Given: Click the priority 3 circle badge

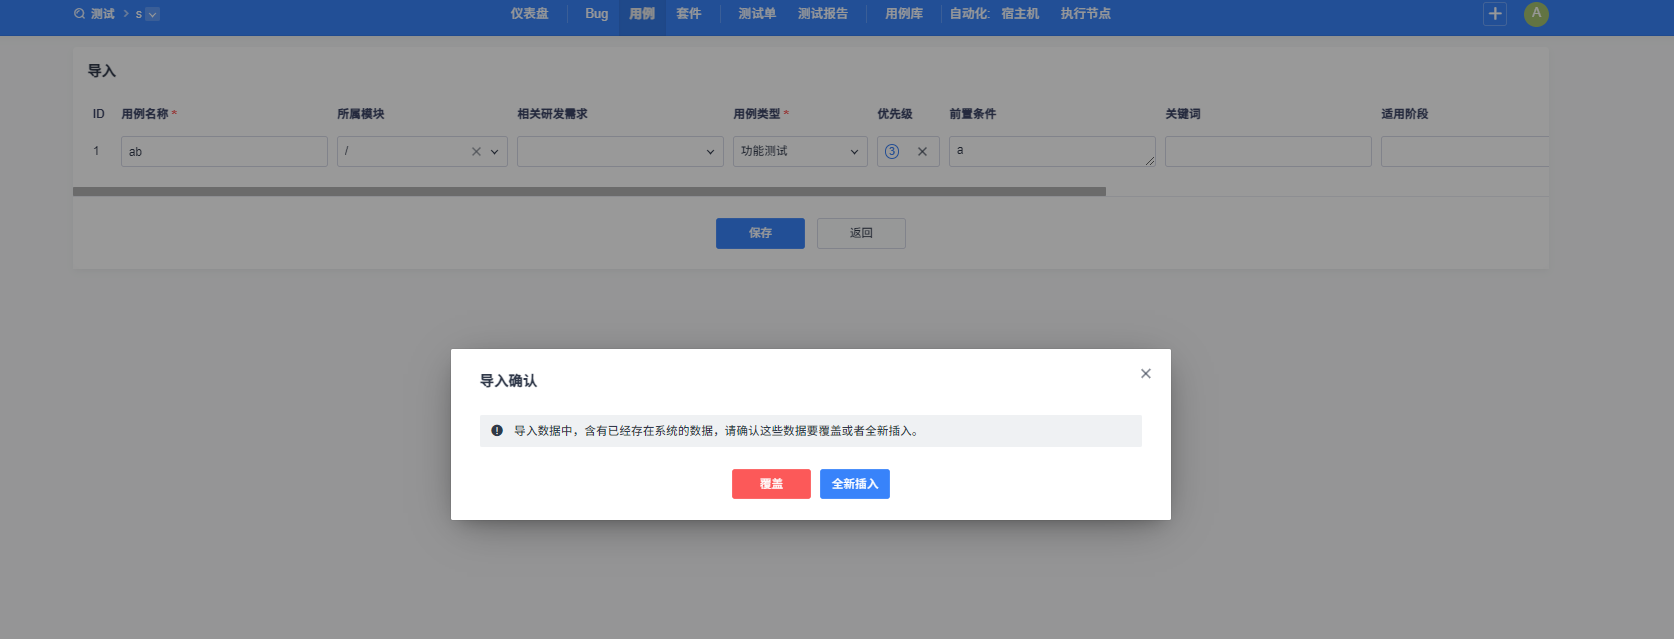Looking at the screenshot, I should [892, 152].
